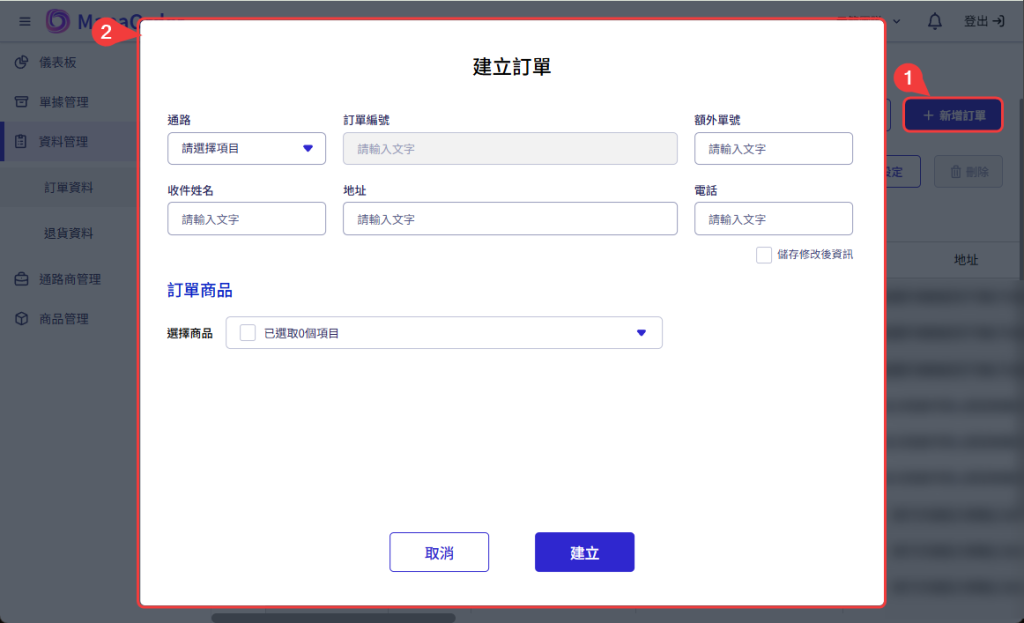Click the horizontal scrollbar at bottom
This screenshot has height=623, width=1024.
point(332,618)
